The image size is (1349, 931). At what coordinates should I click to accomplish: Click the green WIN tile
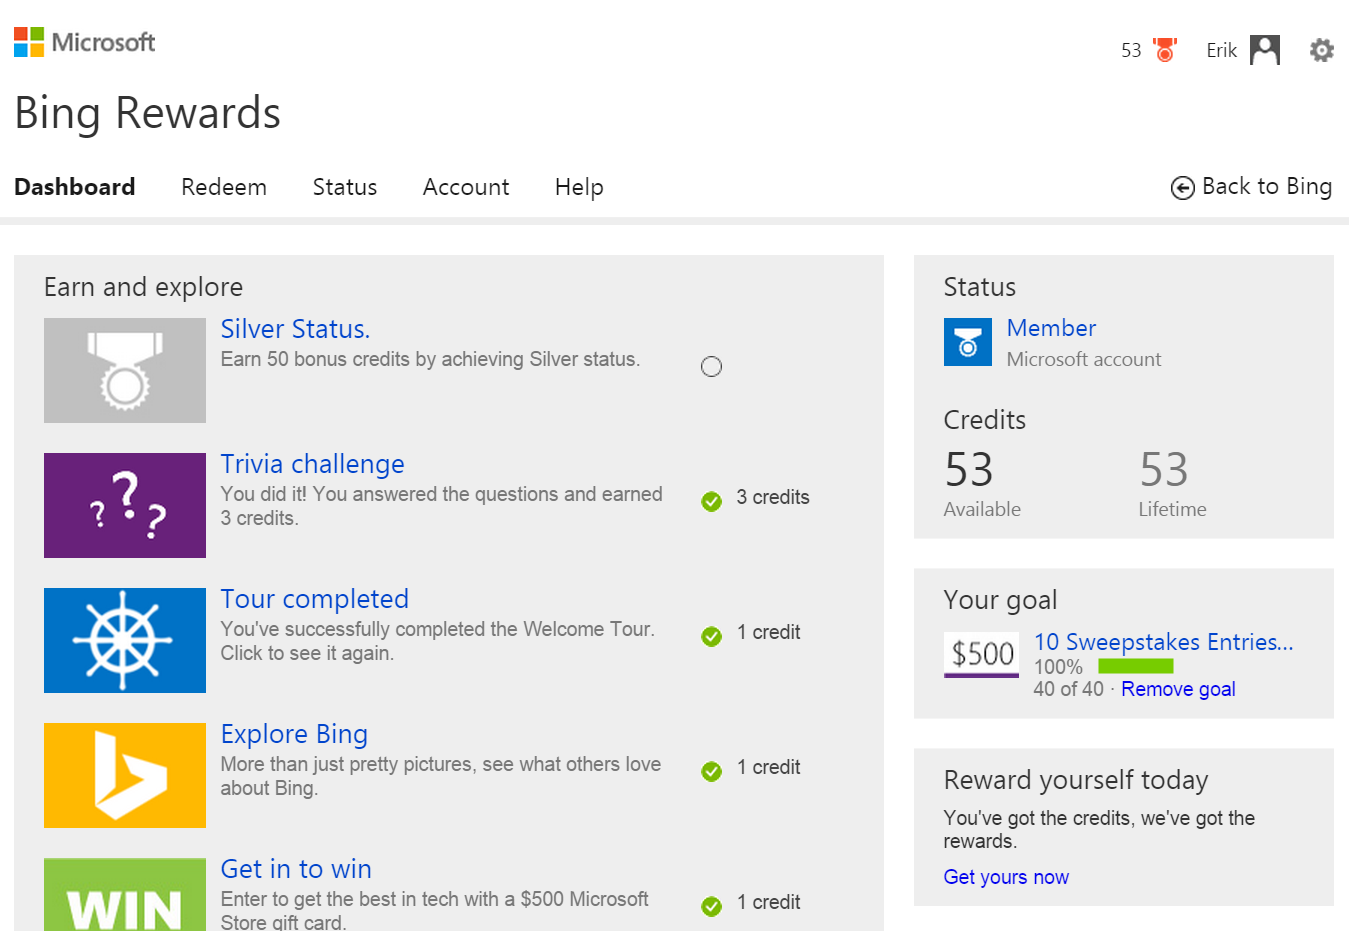(125, 894)
